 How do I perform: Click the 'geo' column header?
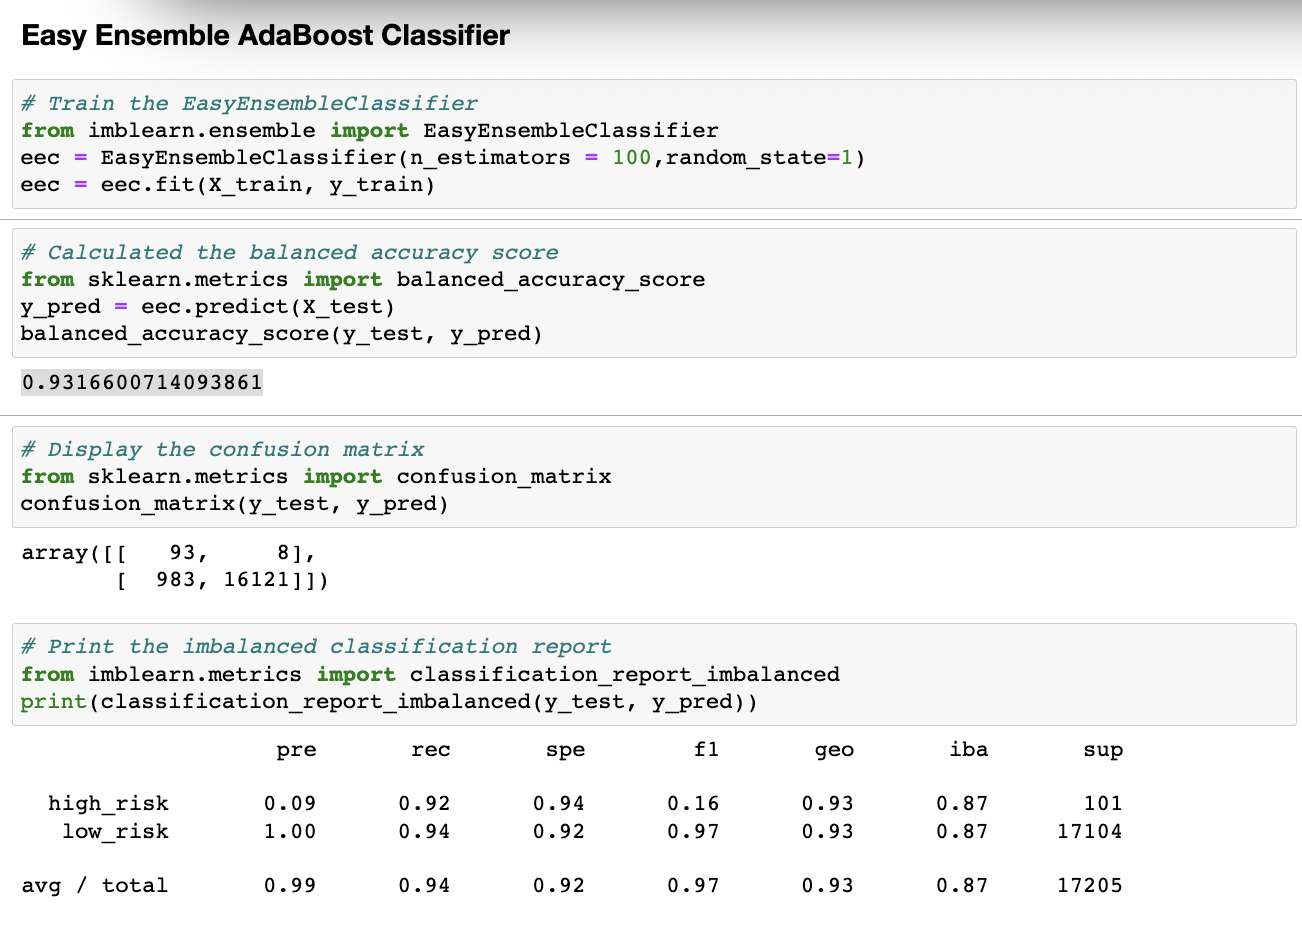(834, 750)
